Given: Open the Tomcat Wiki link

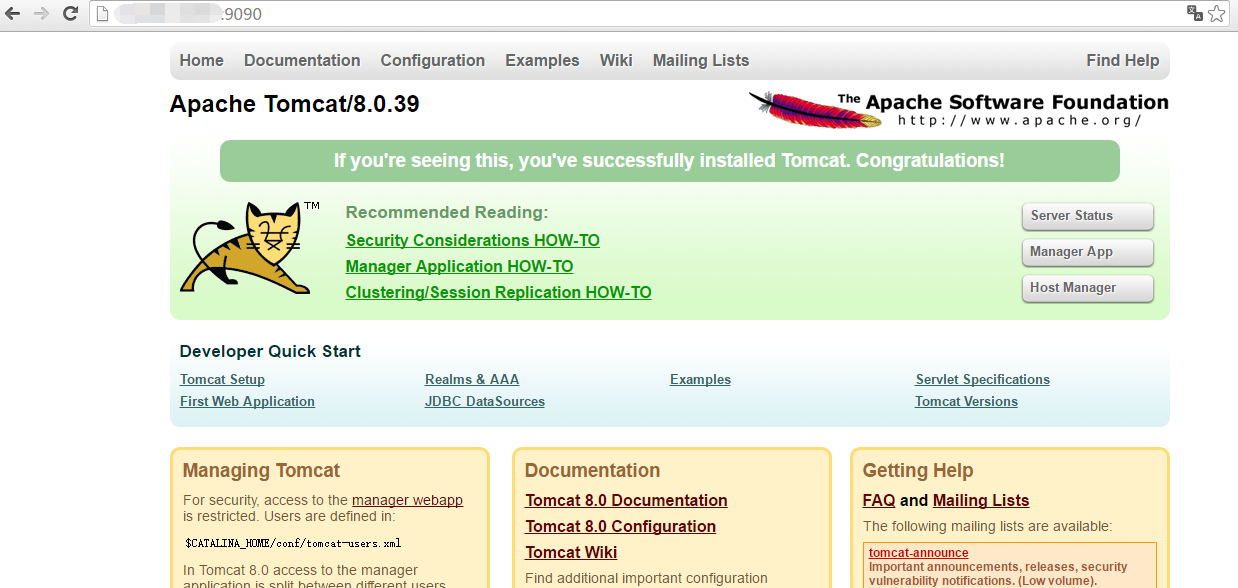Looking at the screenshot, I should coord(571,552).
